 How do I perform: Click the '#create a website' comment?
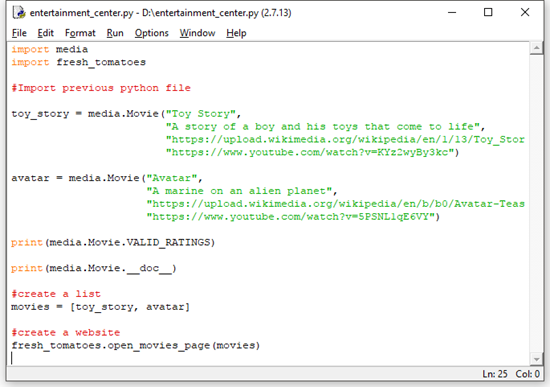click(66, 333)
